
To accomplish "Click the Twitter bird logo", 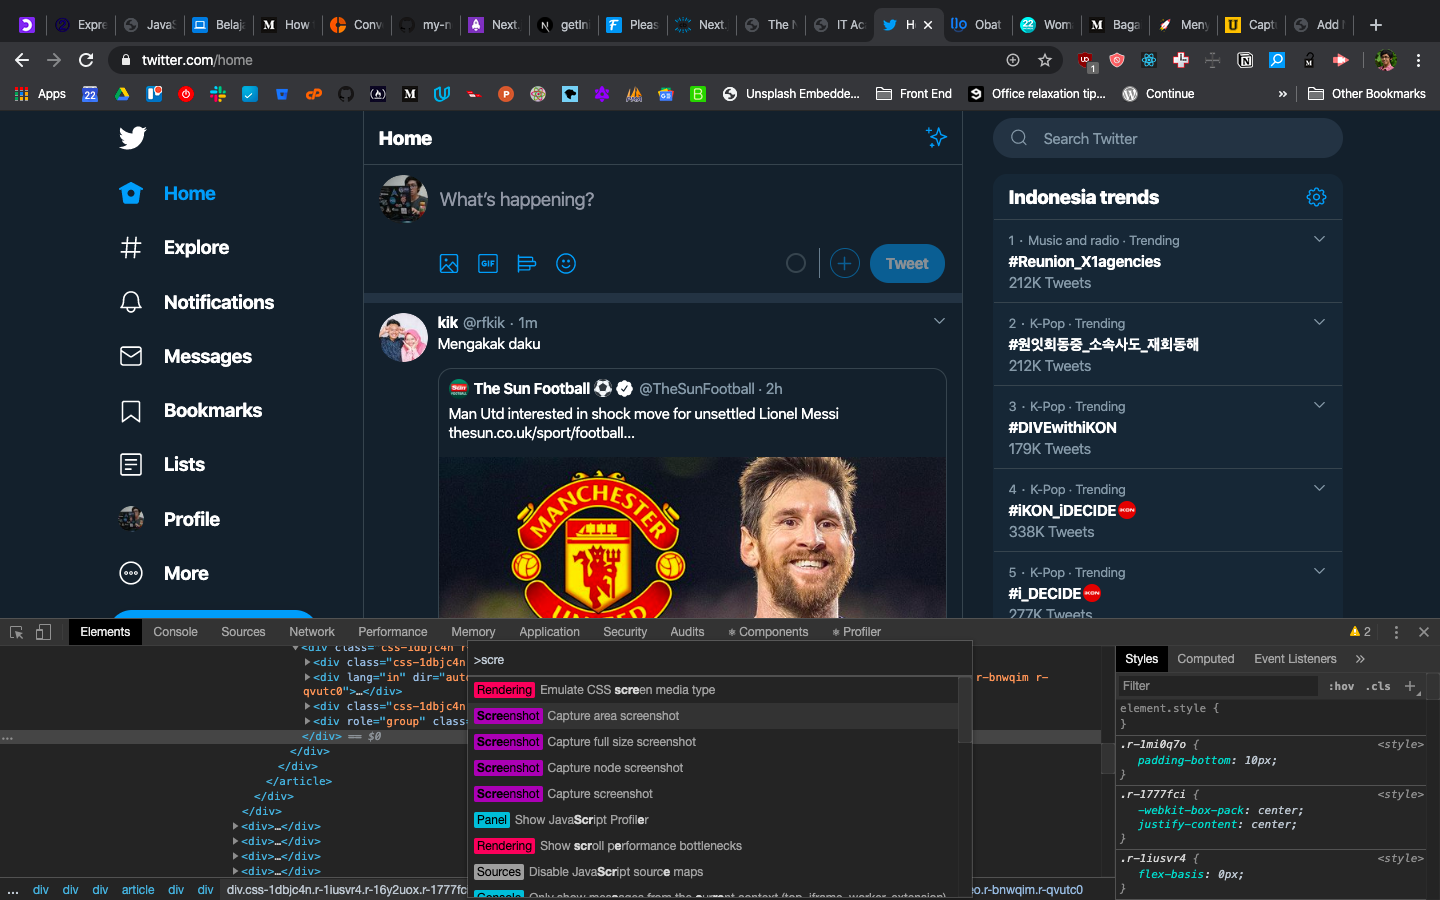I will 132,138.
